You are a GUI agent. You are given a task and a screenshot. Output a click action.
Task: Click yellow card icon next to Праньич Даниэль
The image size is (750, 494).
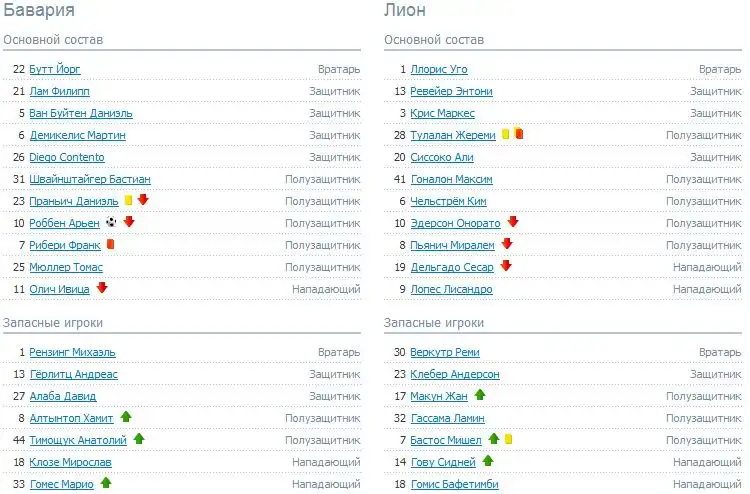pyautogui.click(x=128, y=201)
